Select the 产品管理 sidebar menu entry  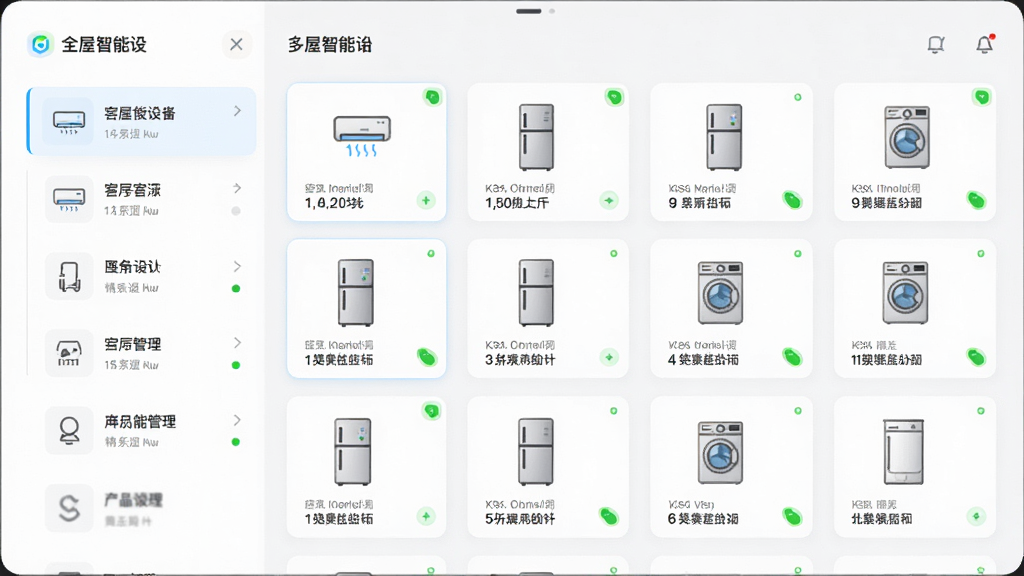142,507
